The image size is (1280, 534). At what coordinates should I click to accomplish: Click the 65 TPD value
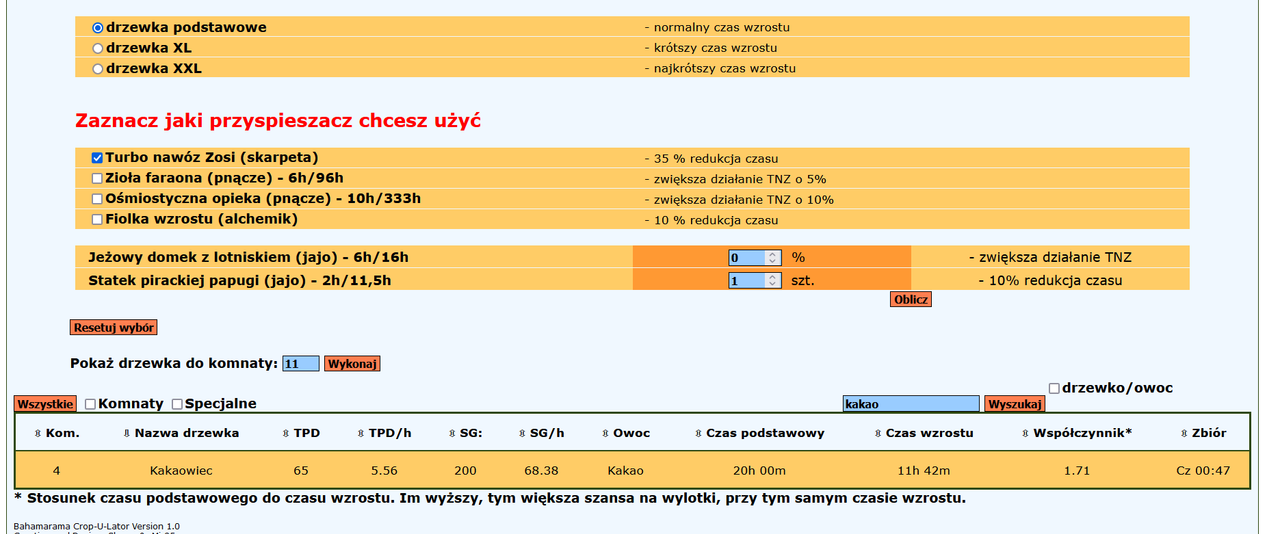(301, 470)
